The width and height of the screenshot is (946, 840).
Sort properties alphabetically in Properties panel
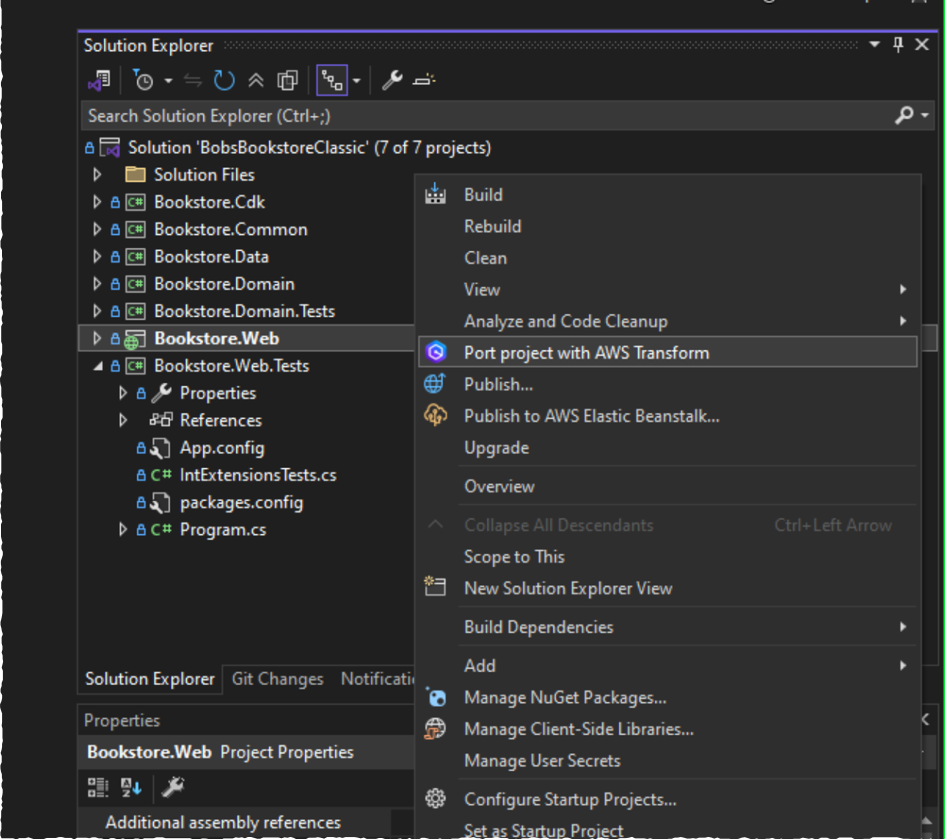(x=131, y=788)
